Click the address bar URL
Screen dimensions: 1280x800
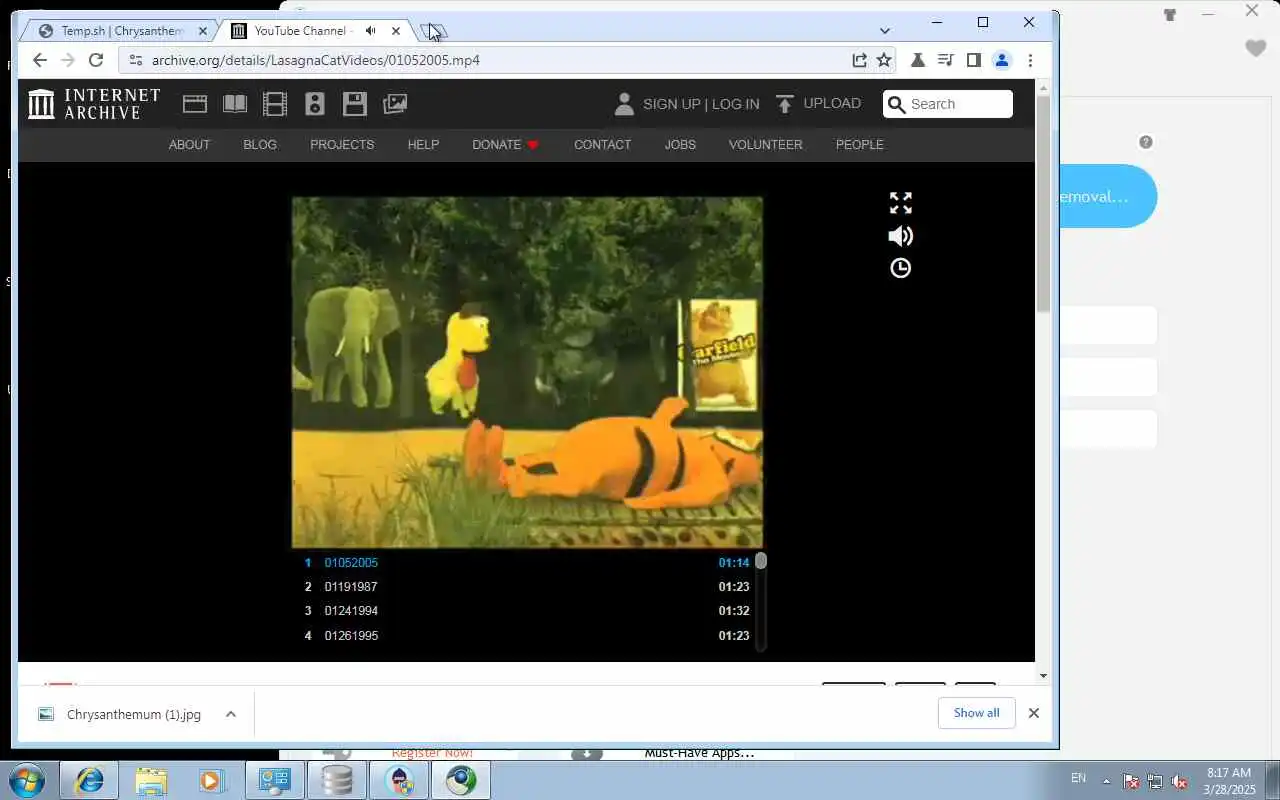coord(315,60)
